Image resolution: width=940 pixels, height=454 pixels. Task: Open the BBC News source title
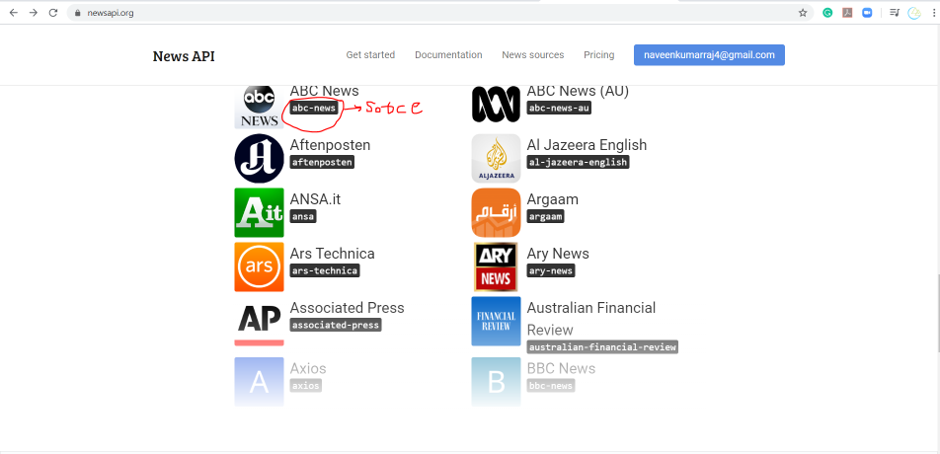click(561, 368)
